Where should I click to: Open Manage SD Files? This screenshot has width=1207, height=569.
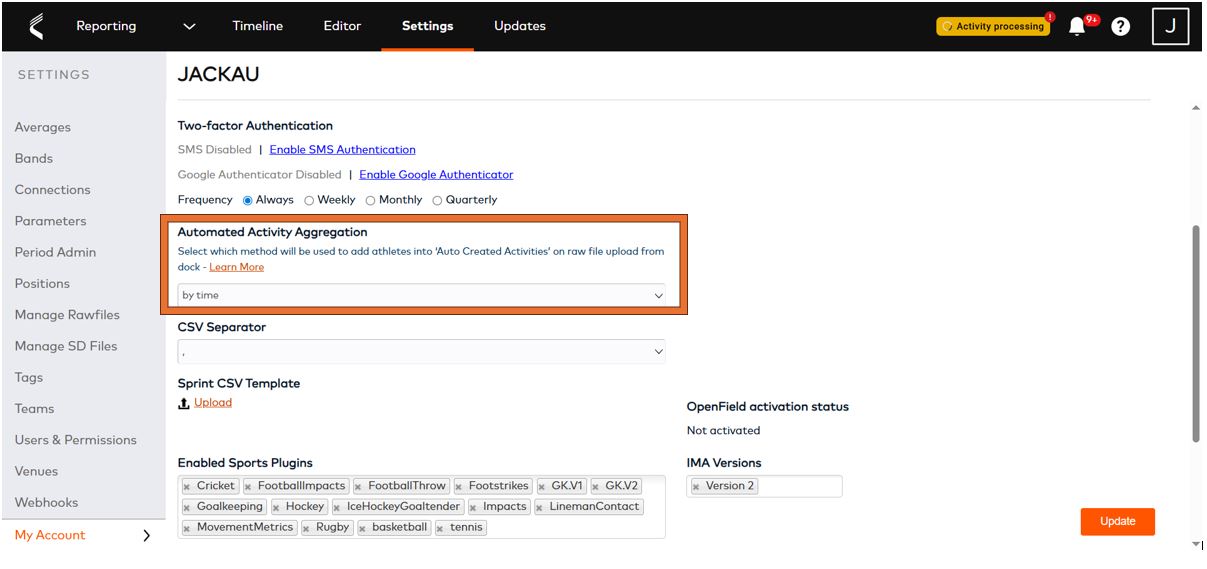pos(66,346)
